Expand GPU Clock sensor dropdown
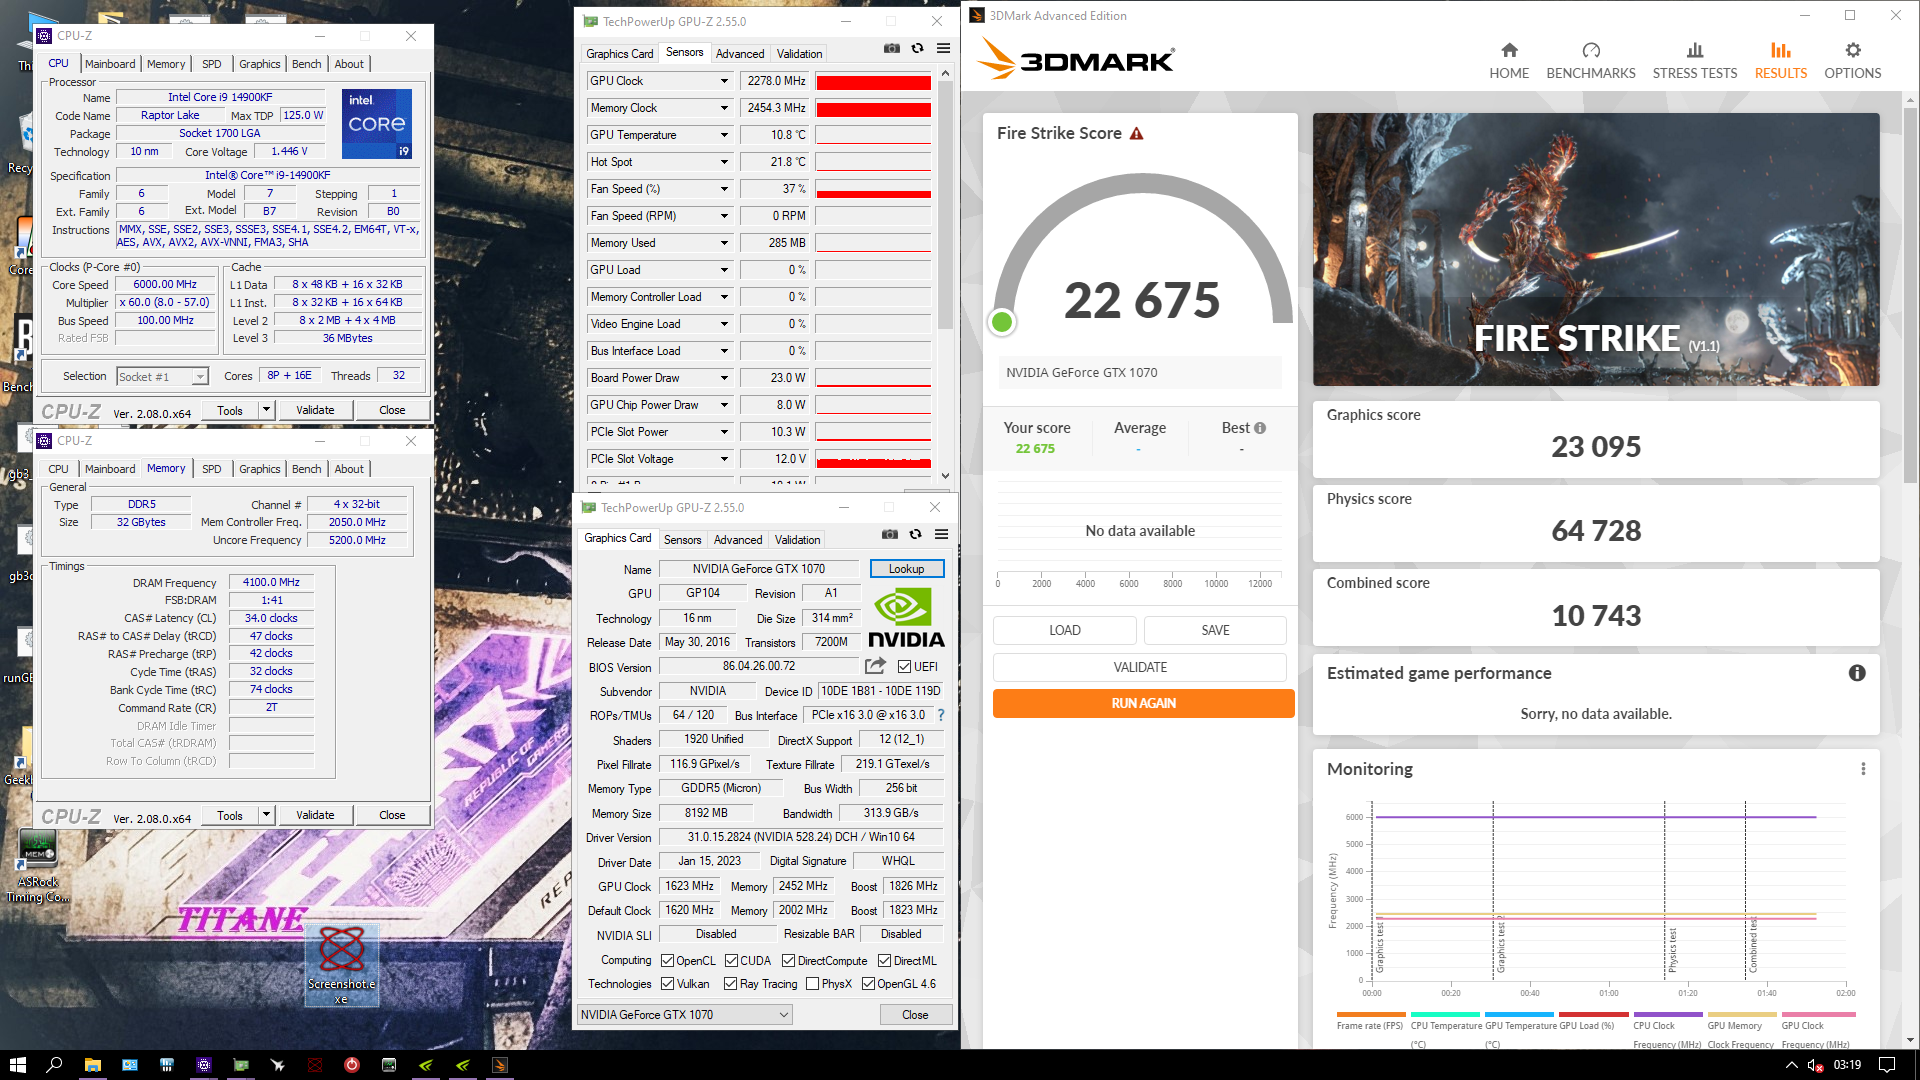The width and height of the screenshot is (1920, 1080). tap(724, 81)
